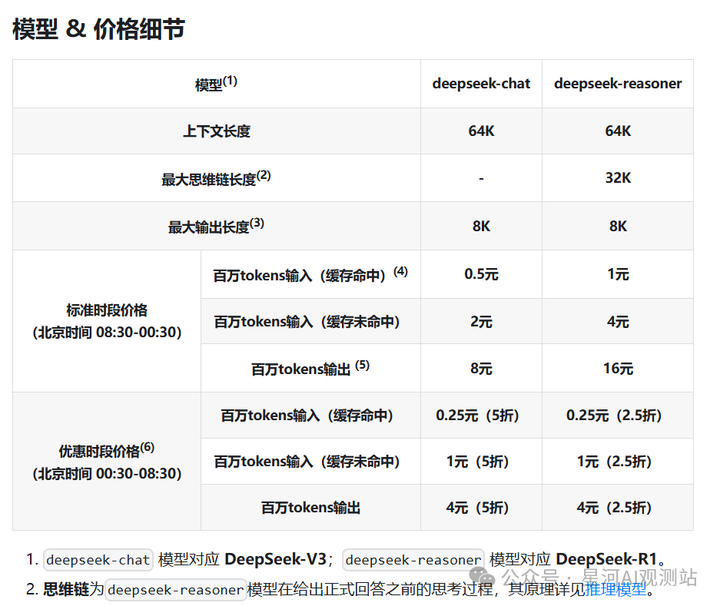
Task: Select the 4元 standard cache-miss reasoner price
Action: coord(618,322)
